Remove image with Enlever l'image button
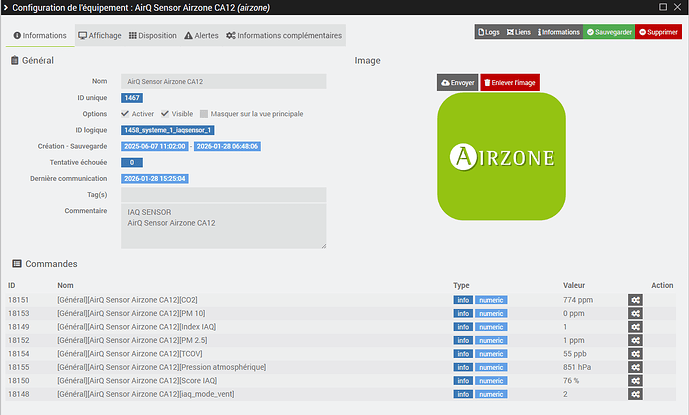This screenshot has width=689, height=415. point(510,83)
